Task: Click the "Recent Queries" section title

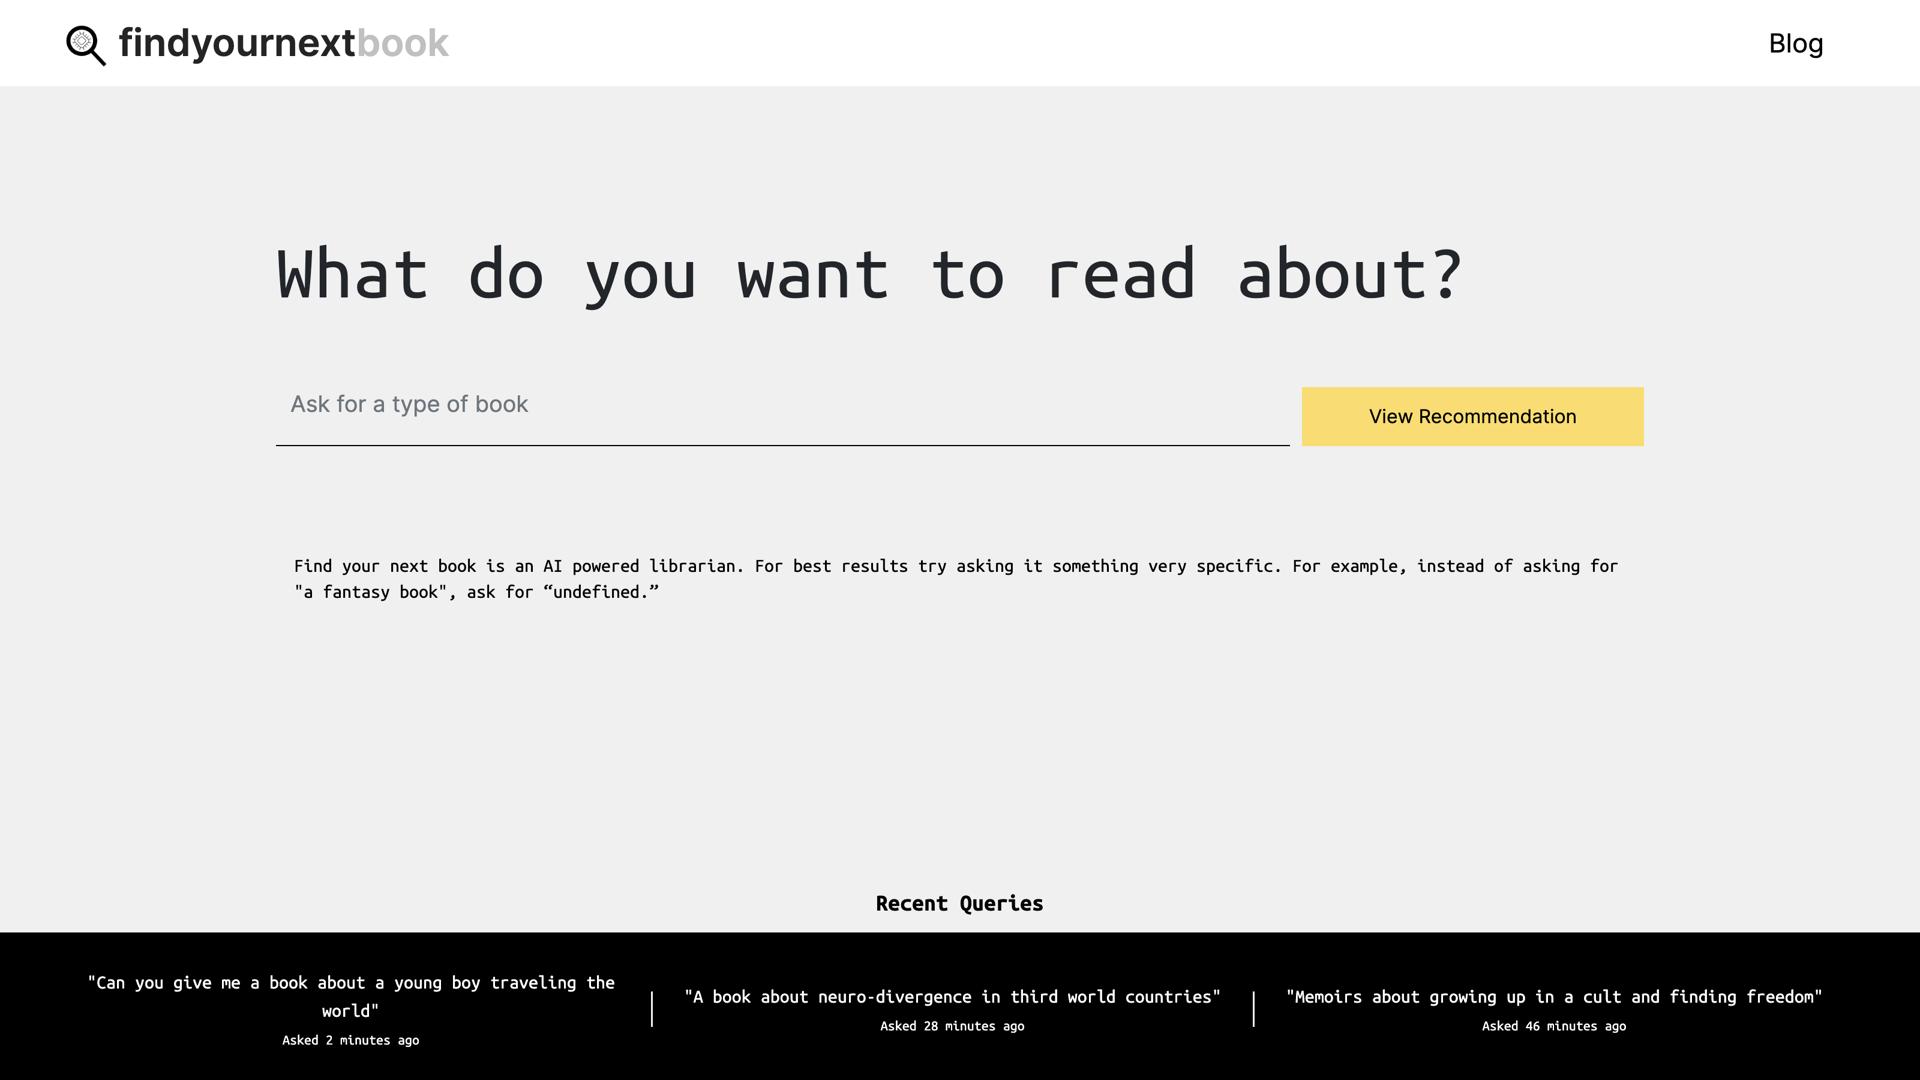Action: tap(959, 903)
